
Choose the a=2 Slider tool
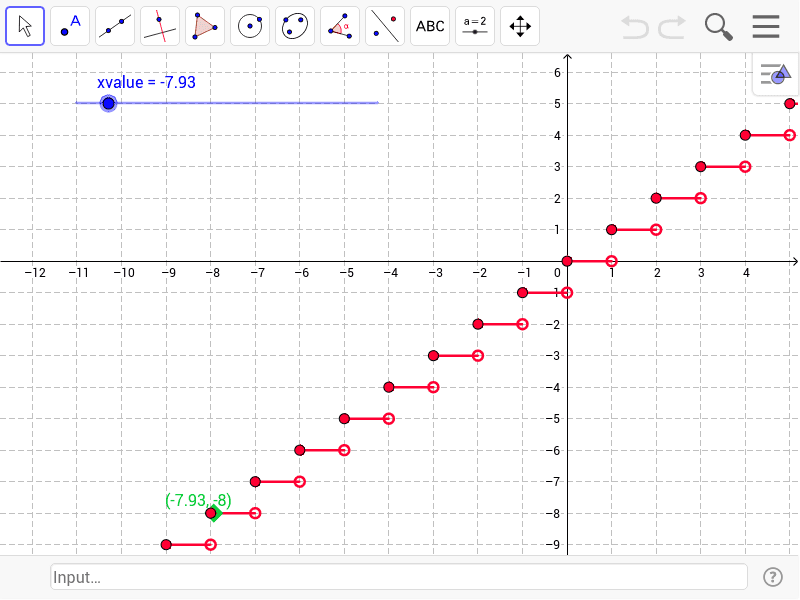coord(474,26)
